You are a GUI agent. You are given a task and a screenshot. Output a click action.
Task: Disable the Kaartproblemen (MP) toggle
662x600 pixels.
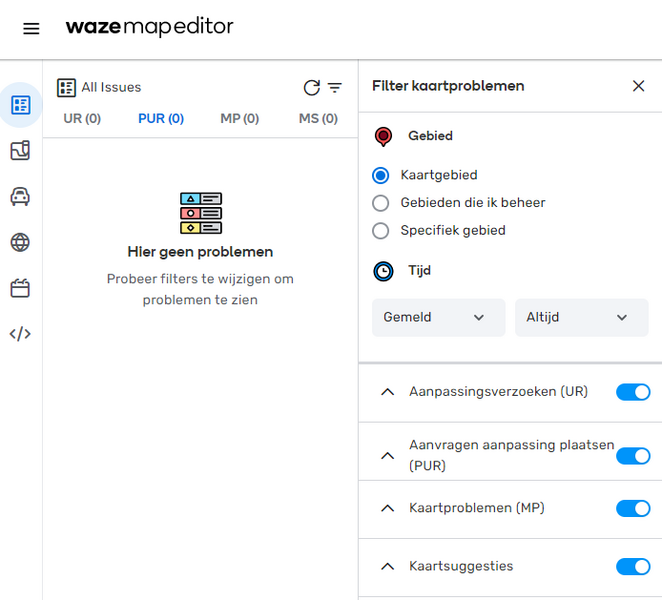click(633, 508)
